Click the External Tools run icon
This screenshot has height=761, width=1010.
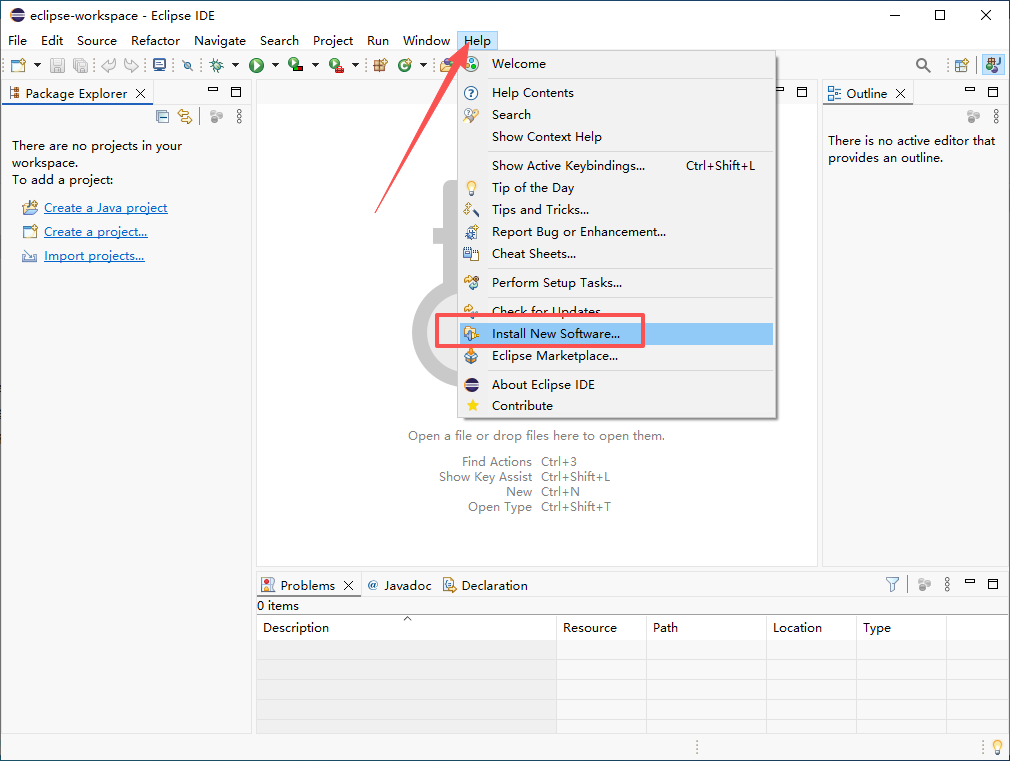pos(336,65)
